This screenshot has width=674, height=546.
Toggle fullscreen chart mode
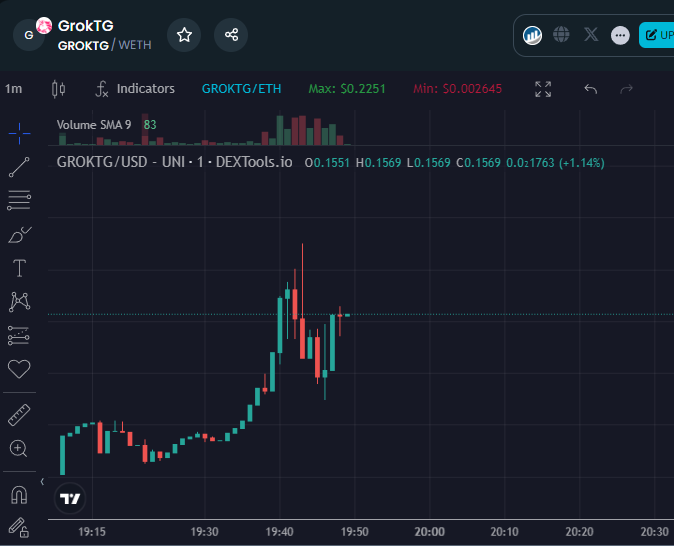(x=543, y=89)
